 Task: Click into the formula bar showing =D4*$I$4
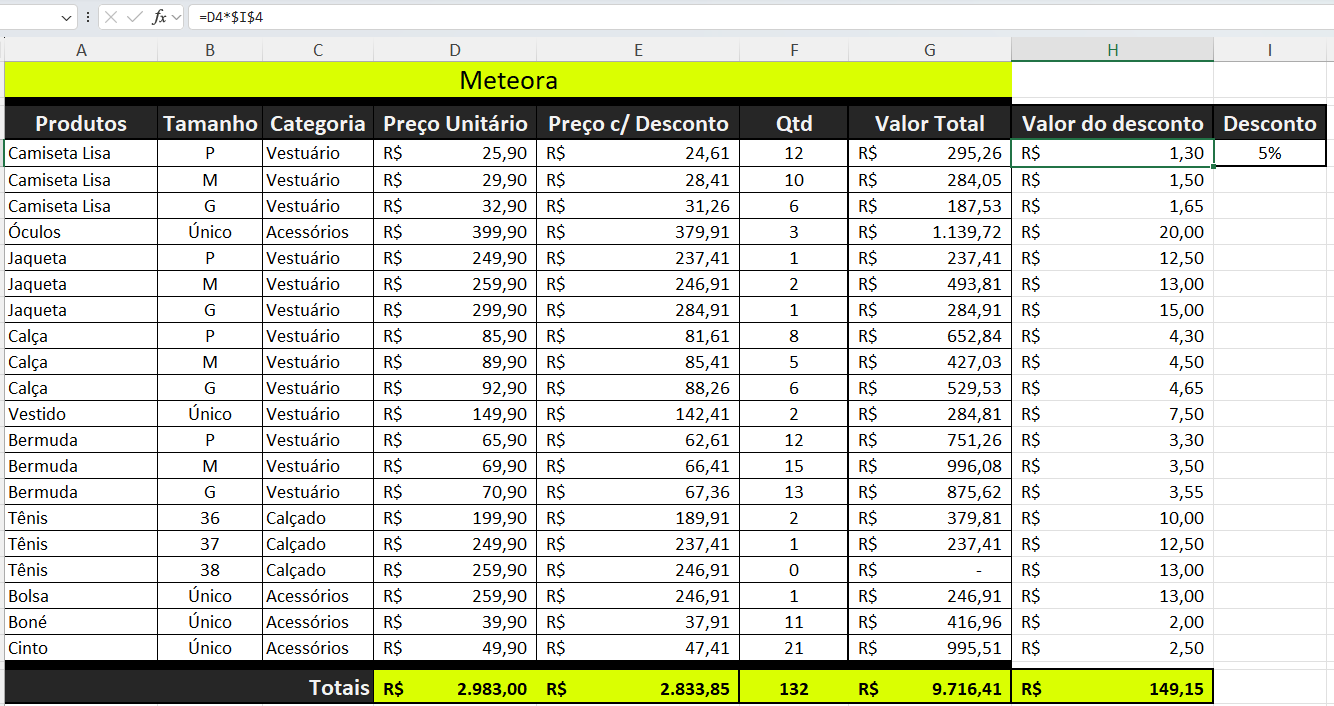(x=760, y=17)
